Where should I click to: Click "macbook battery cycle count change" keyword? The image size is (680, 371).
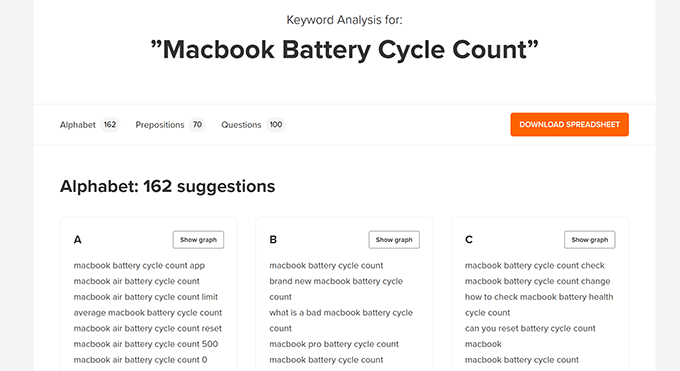(x=537, y=281)
